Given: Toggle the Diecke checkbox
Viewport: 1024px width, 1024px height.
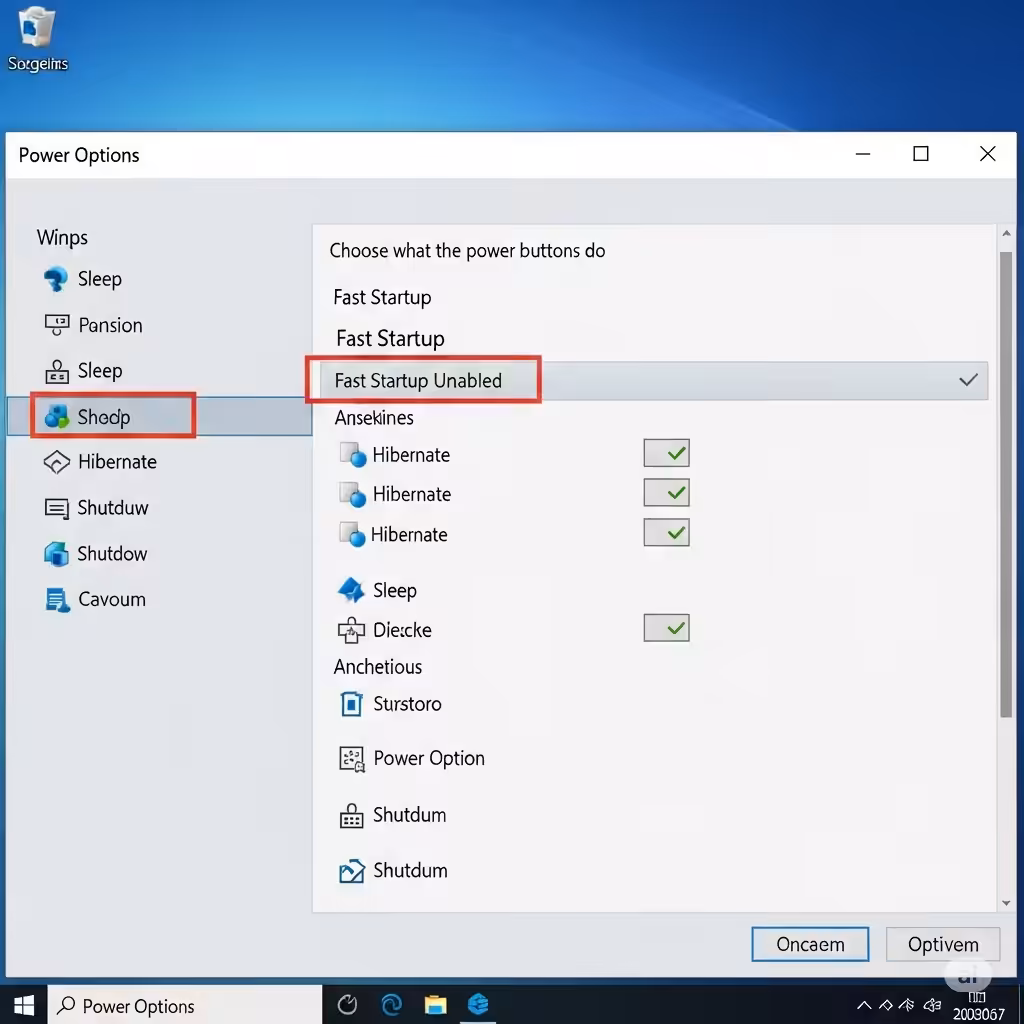Looking at the screenshot, I should pyautogui.click(x=666, y=628).
